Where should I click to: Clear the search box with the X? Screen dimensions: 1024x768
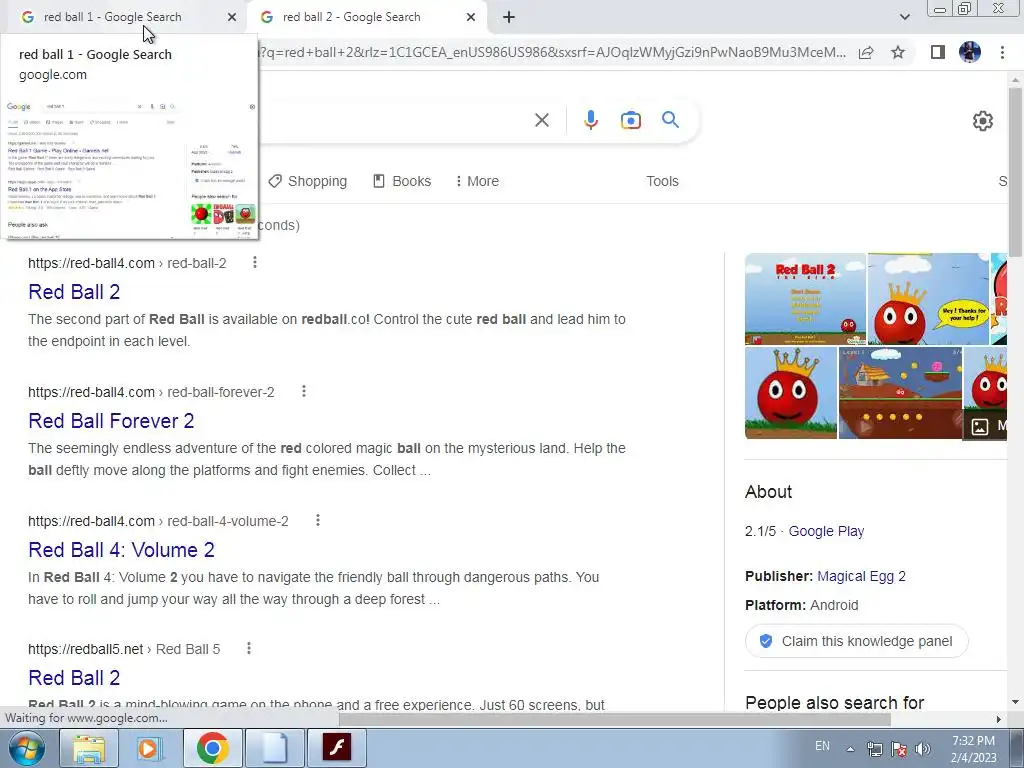tap(541, 120)
